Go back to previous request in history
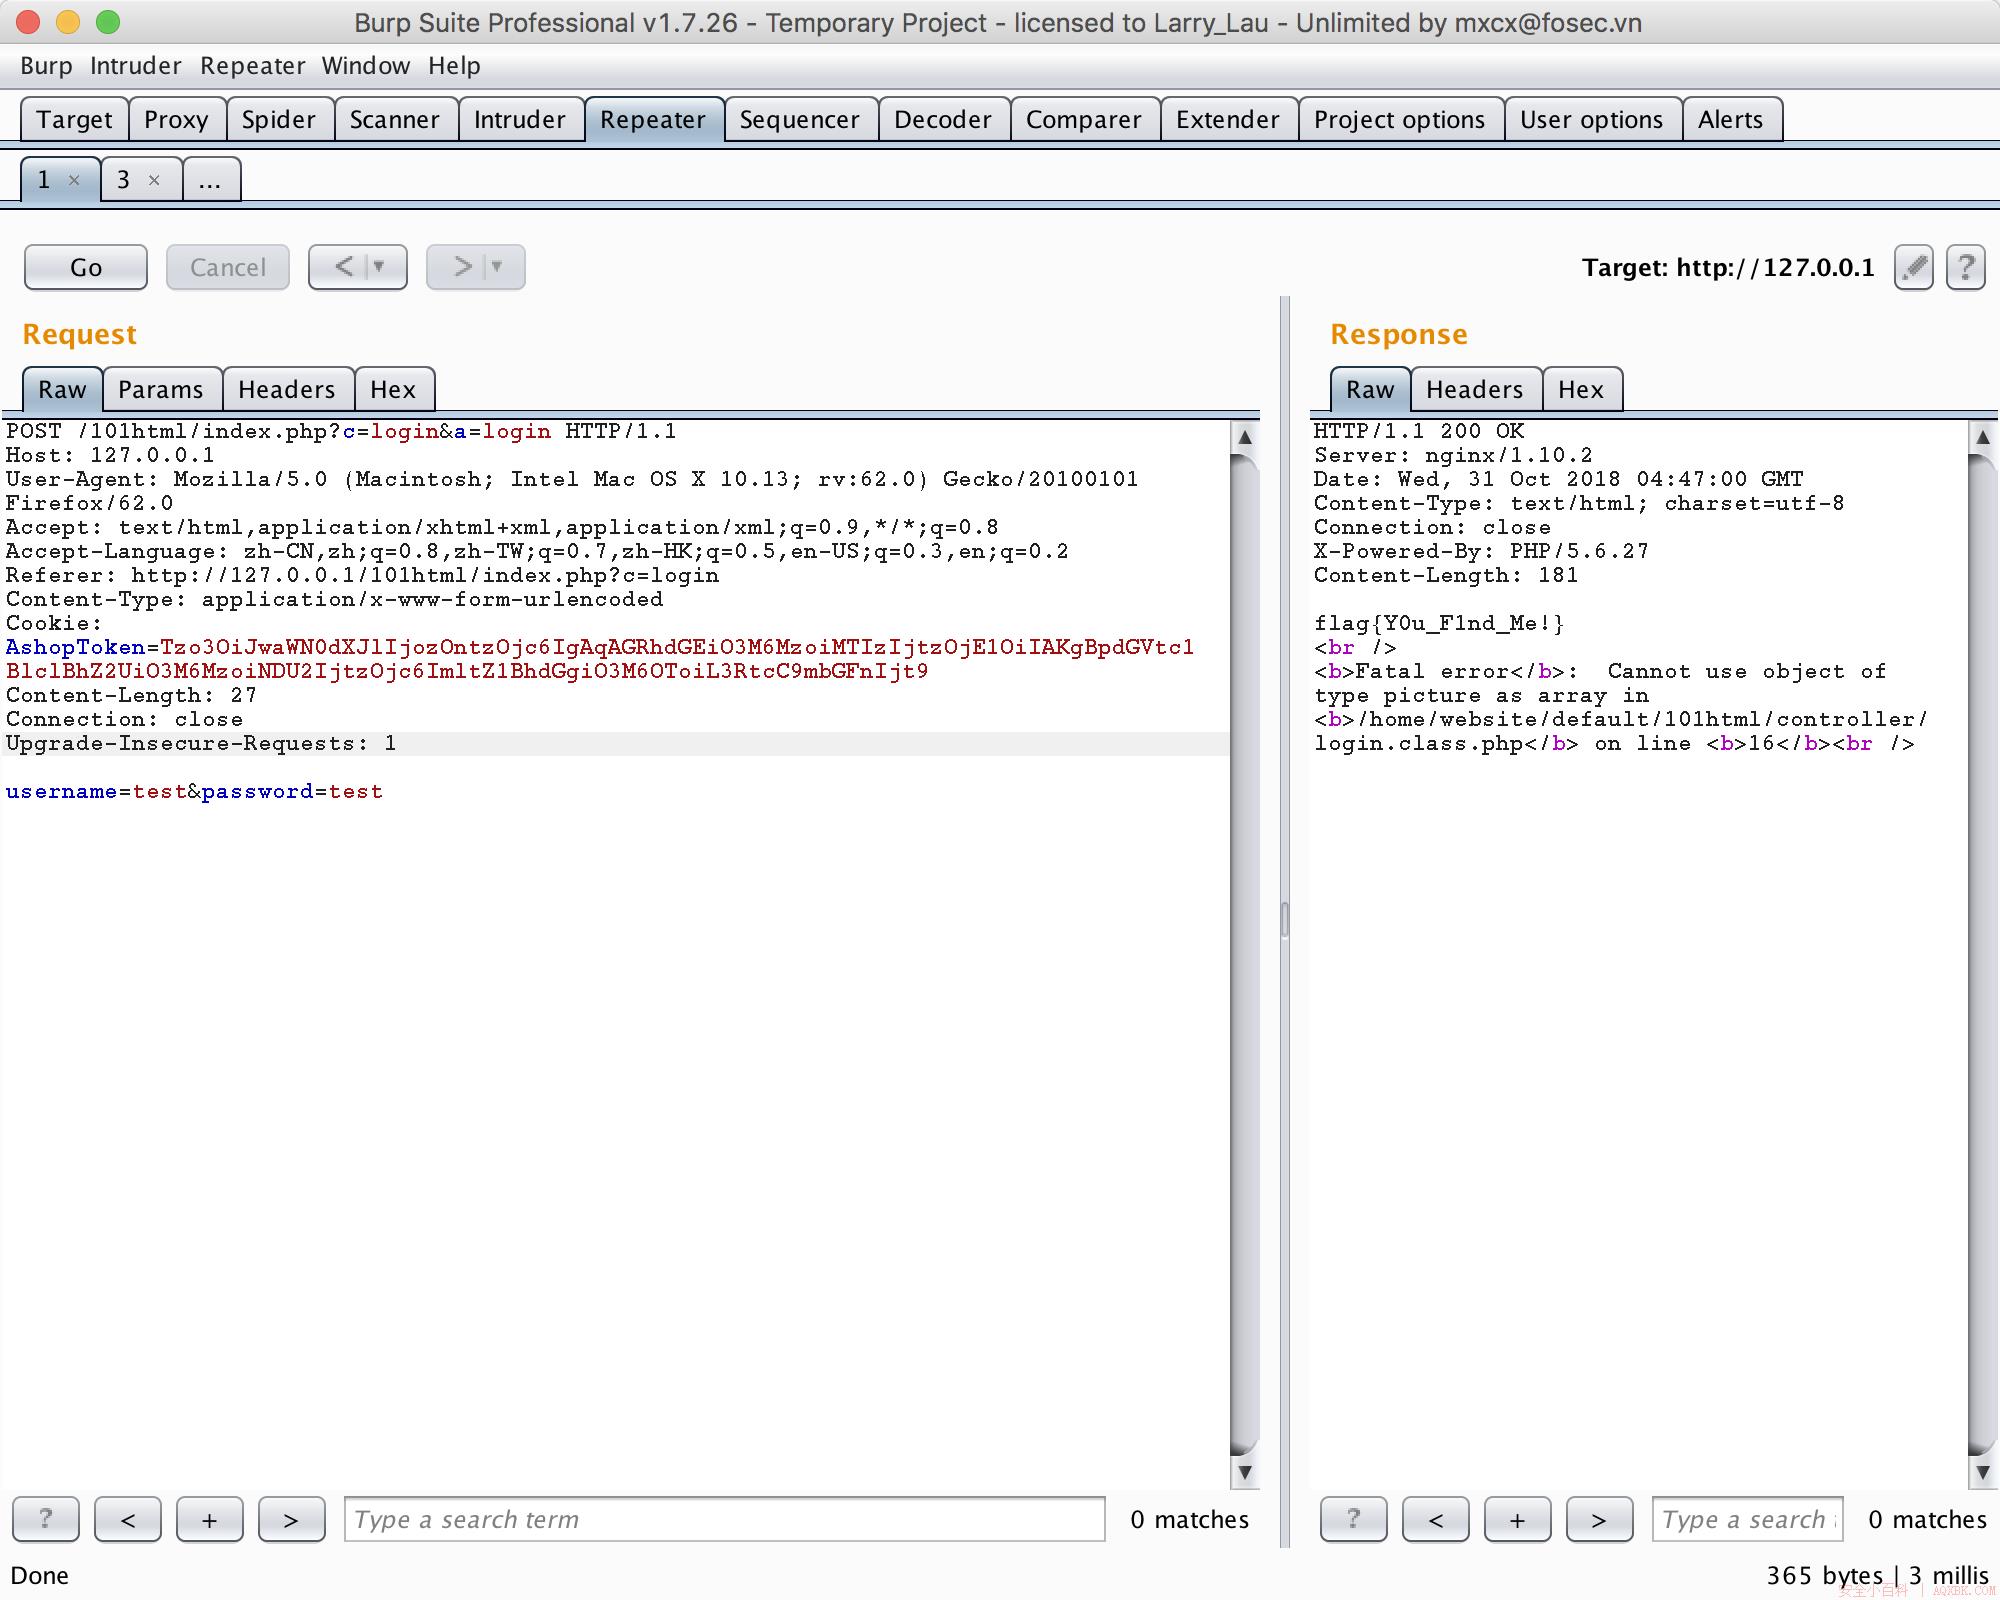The width and height of the screenshot is (2000, 1600). 344,267
